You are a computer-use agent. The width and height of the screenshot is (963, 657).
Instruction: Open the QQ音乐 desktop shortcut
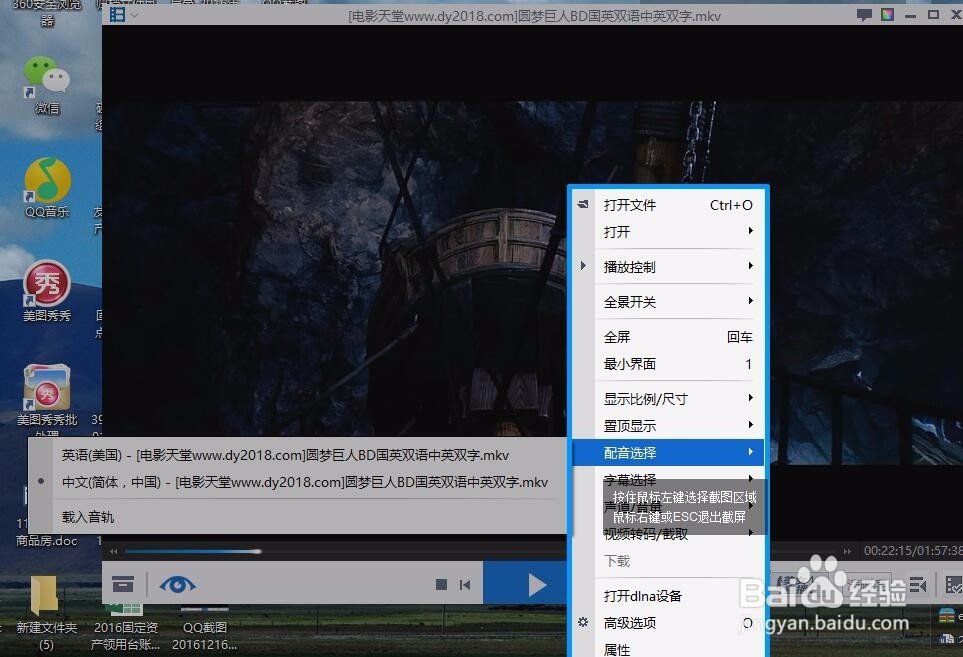47,188
